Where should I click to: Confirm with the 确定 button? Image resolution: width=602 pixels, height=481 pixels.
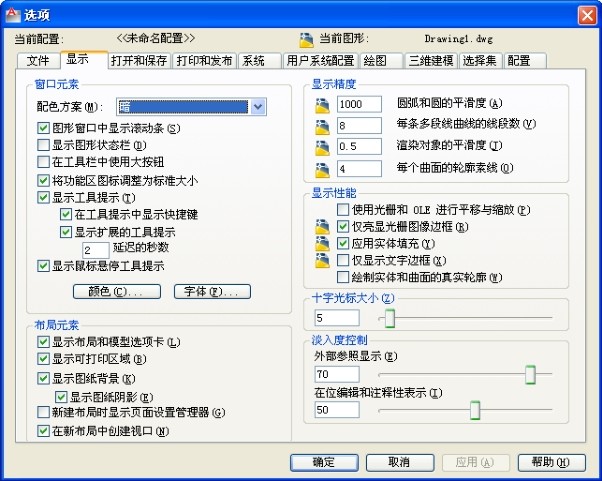(324, 462)
